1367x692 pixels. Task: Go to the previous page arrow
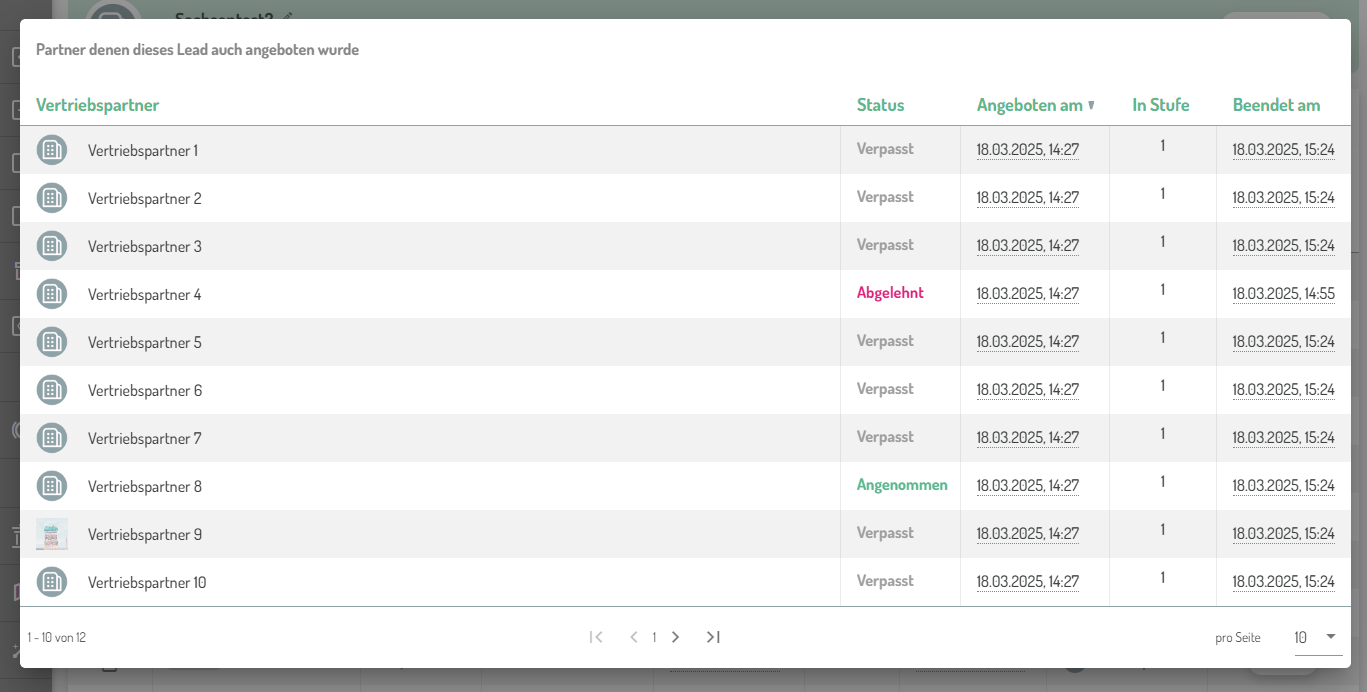[x=633, y=637]
